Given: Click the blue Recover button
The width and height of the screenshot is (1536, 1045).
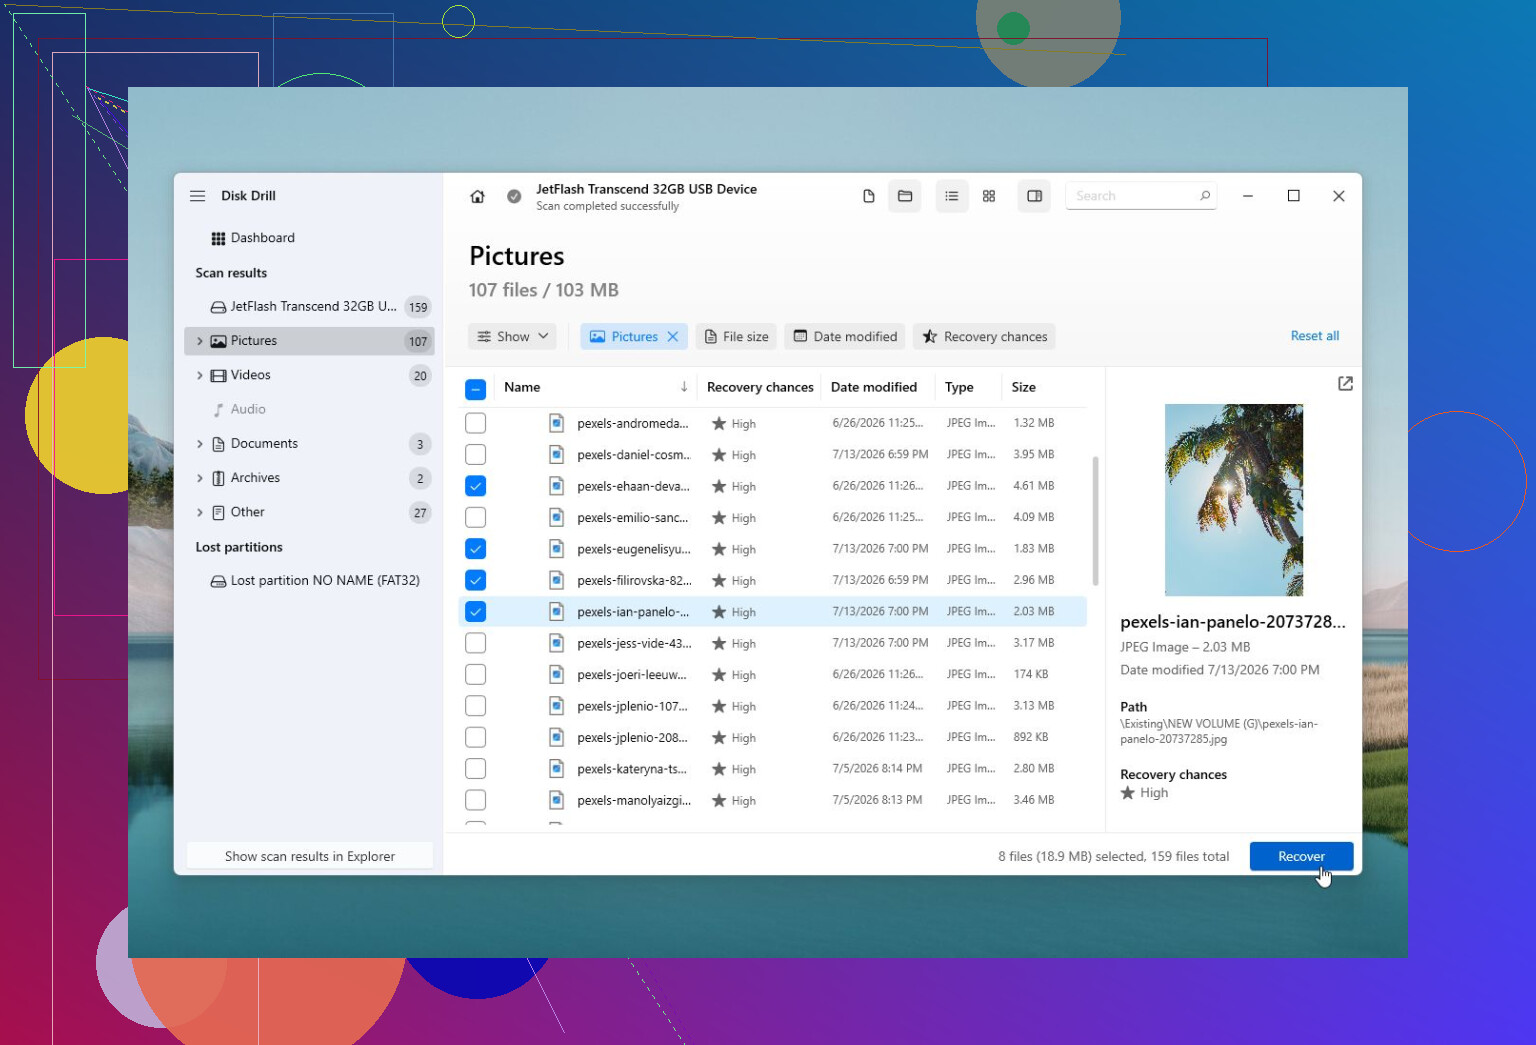Looking at the screenshot, I should pos(1301,856).
